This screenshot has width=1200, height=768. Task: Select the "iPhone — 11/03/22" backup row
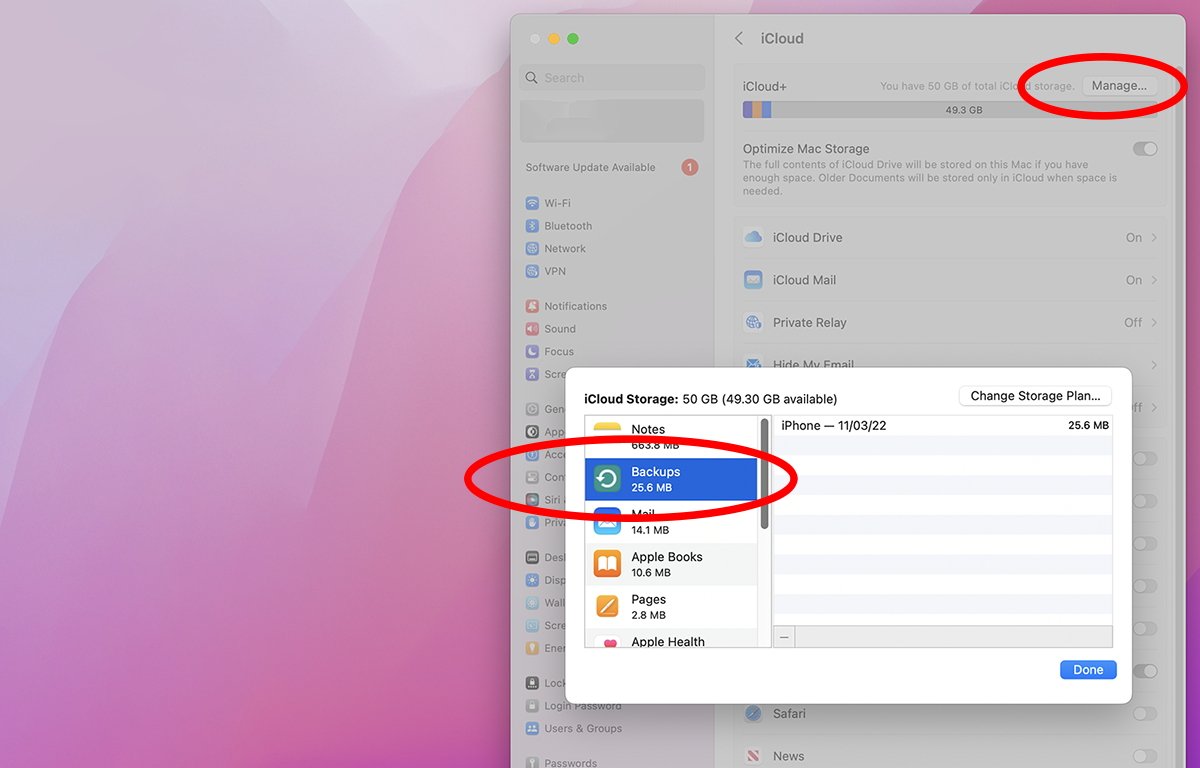(x=943, y=426)
